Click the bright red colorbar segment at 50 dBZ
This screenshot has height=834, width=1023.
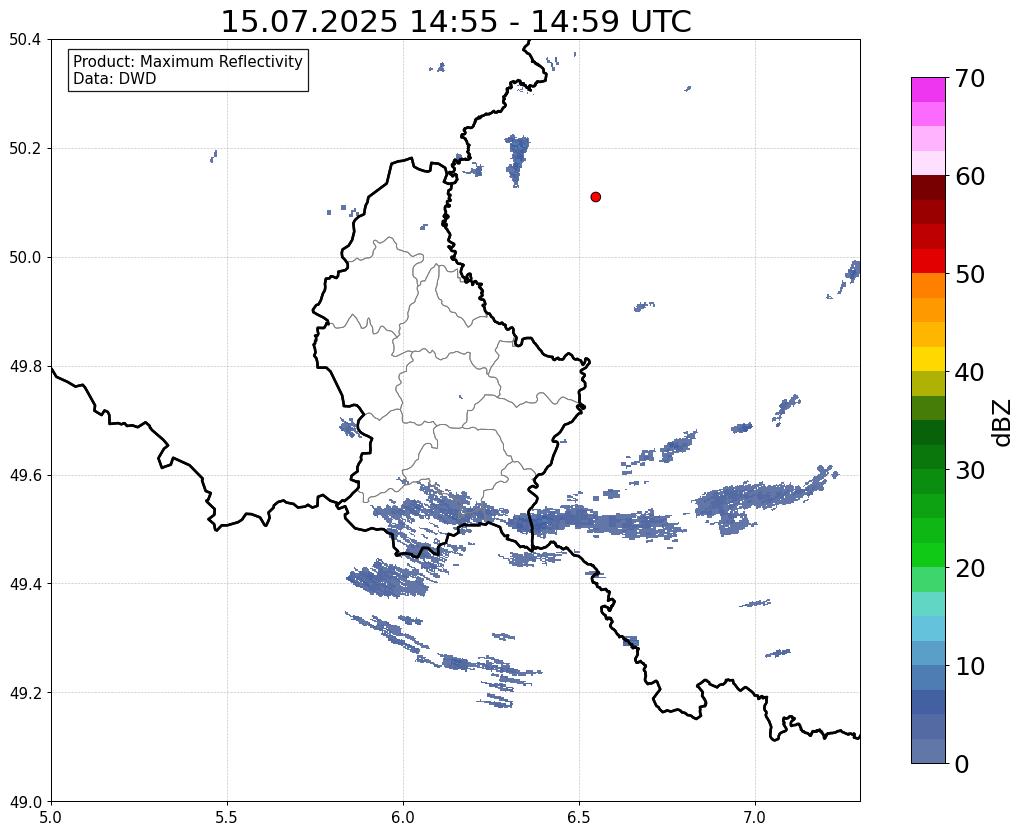[928, 261]
